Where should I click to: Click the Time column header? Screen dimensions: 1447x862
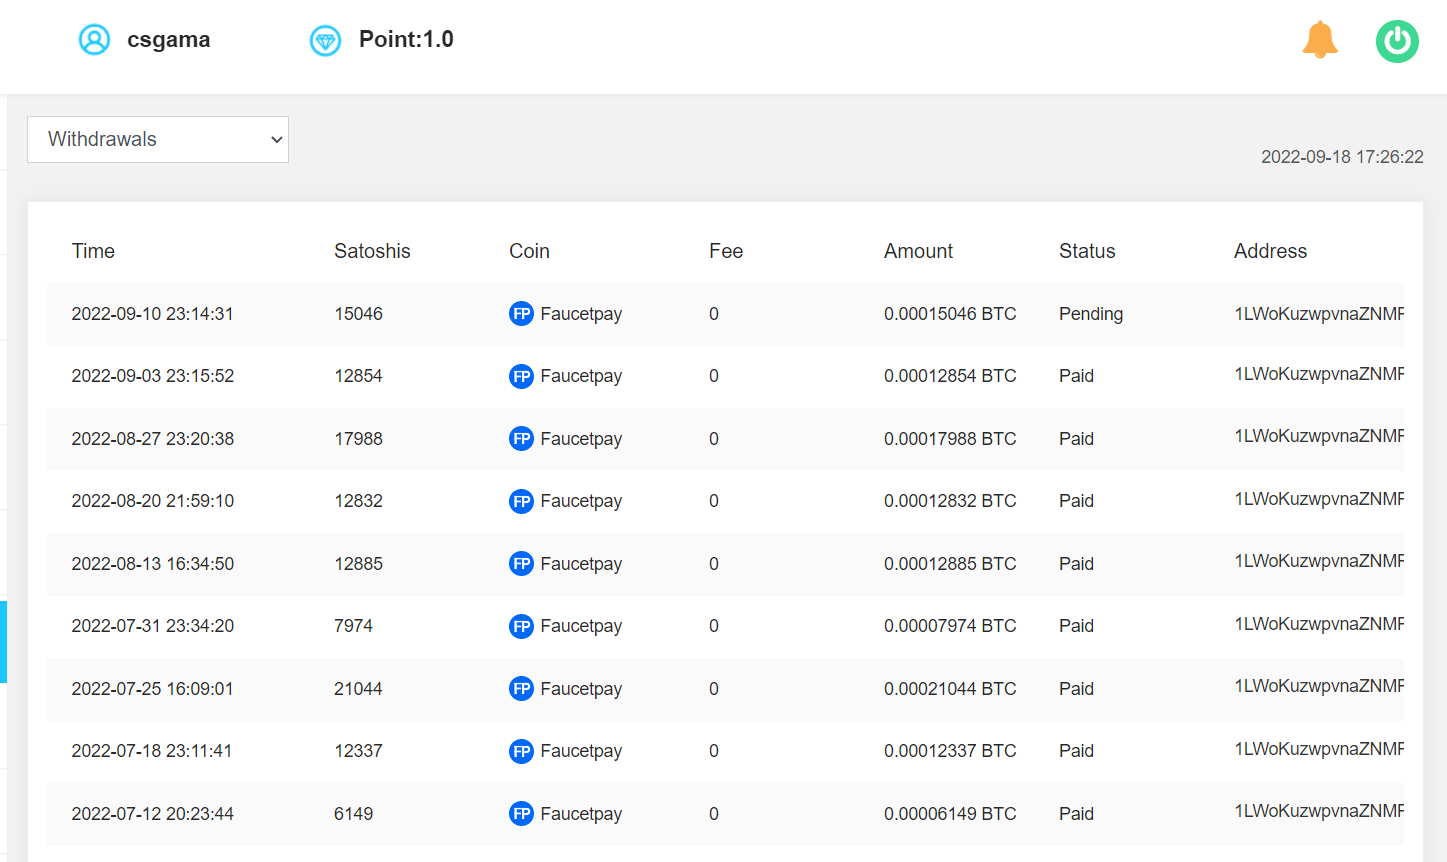pos(93,251)
